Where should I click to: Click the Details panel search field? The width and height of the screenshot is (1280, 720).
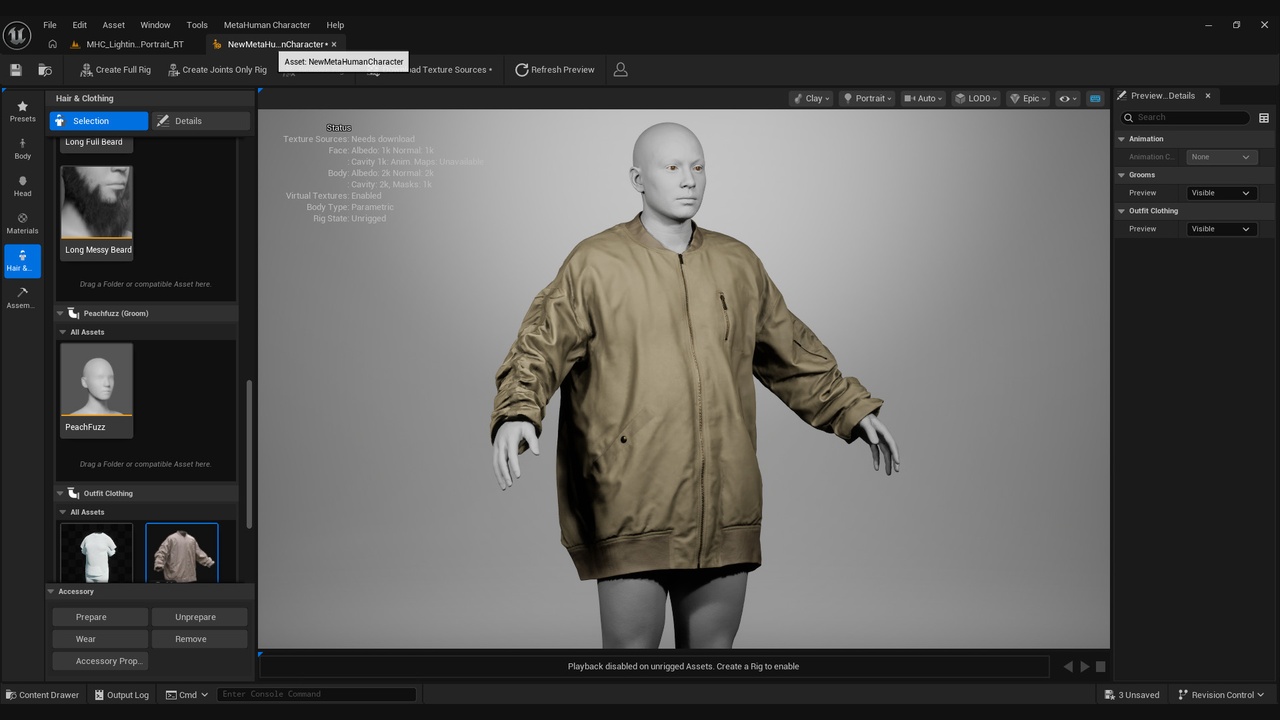(1185, 117)
